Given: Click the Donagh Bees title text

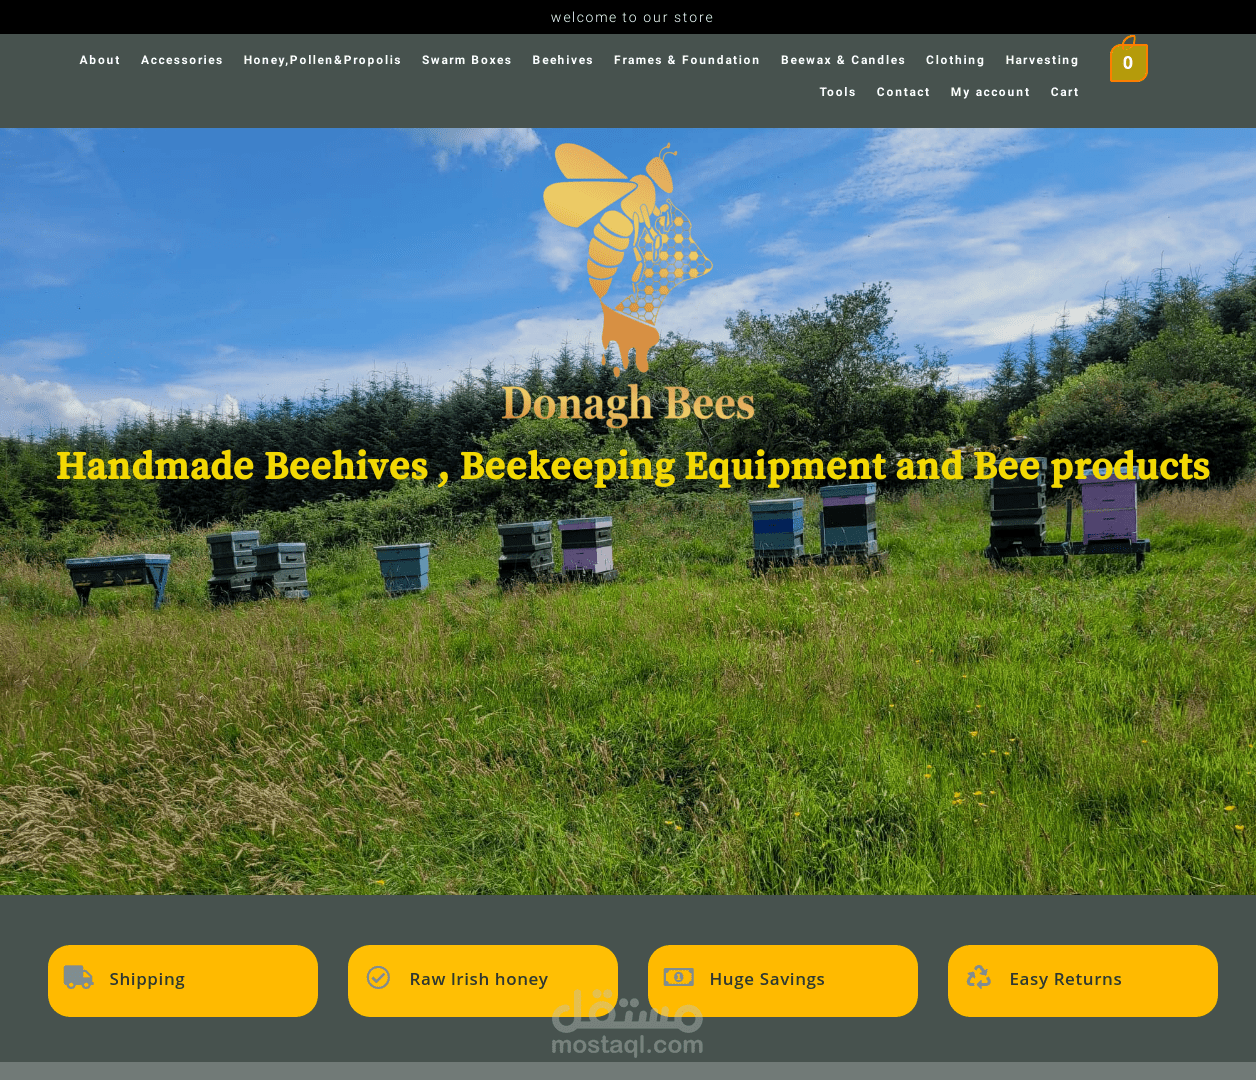Looking at the screenshot, I should [x=628, y=404].
